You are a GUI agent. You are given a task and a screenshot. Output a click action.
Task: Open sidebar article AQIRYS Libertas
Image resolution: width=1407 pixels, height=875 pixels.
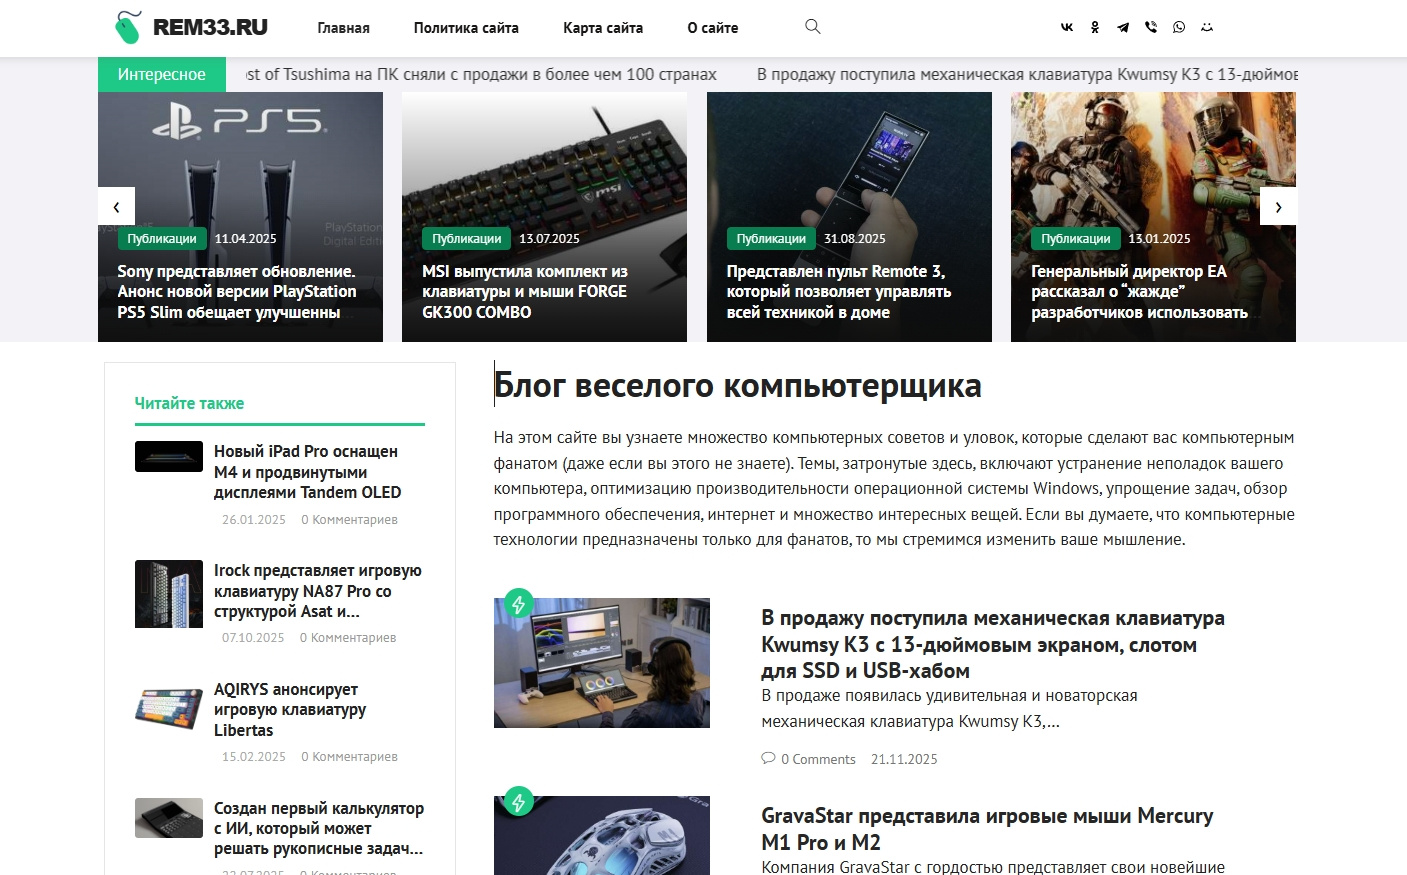point(290,710)
